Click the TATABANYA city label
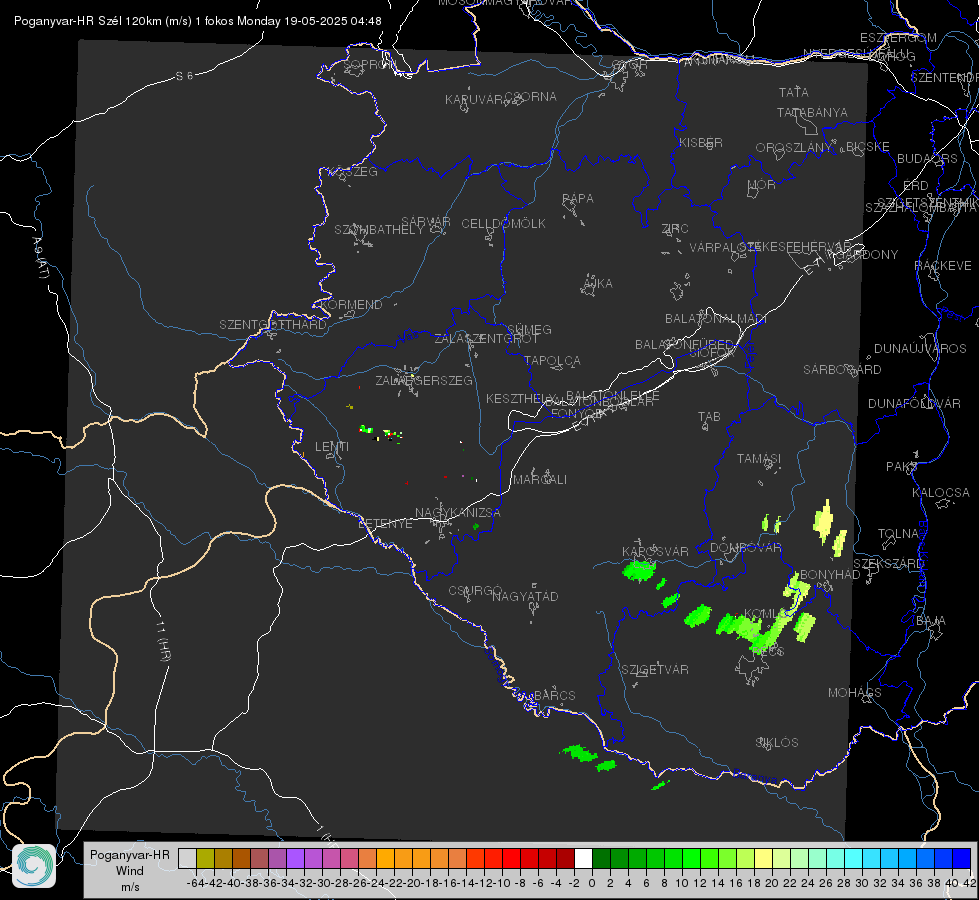This screenshot has height=900, width=979. click(812, 112)
